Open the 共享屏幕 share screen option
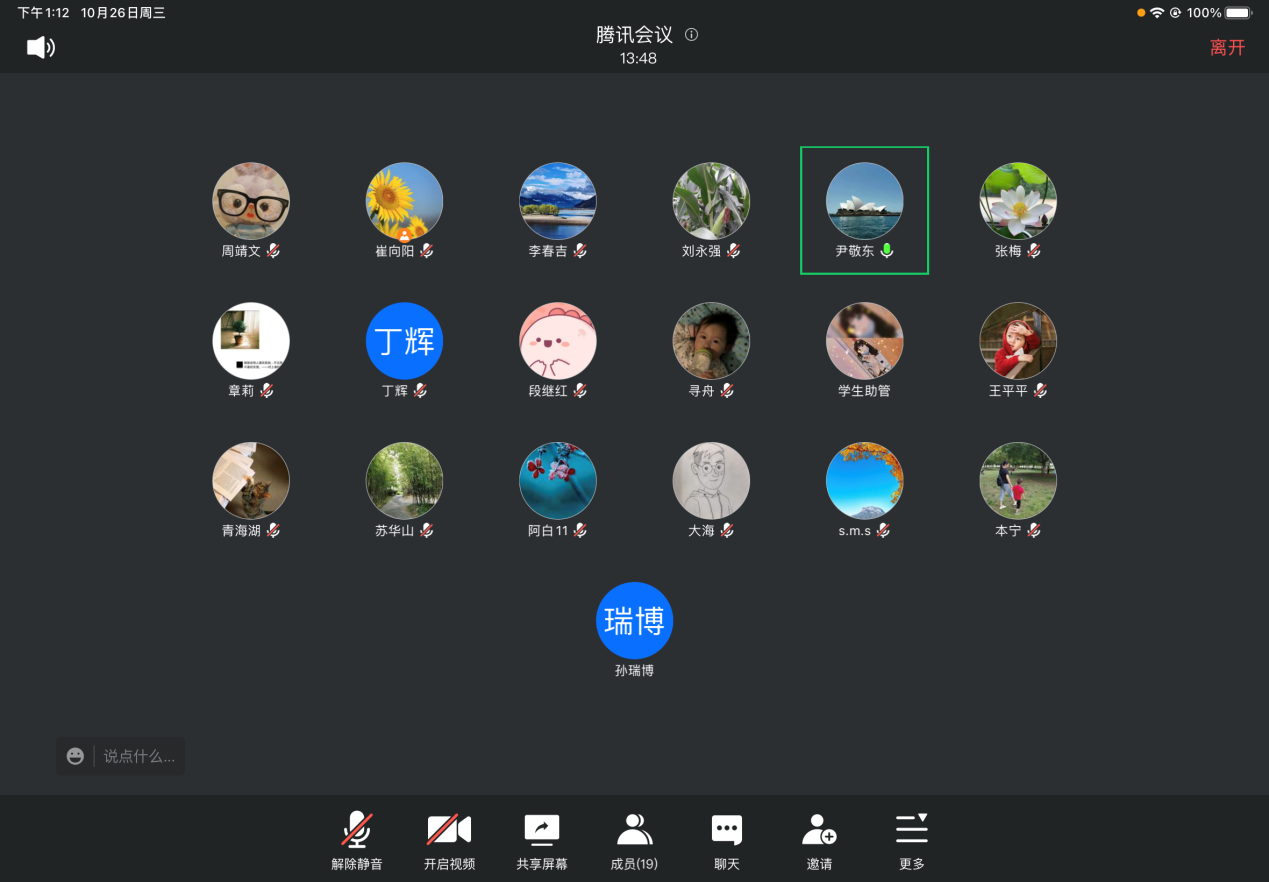The width and height of the screenshot is (1269, 882). point(542,841)
